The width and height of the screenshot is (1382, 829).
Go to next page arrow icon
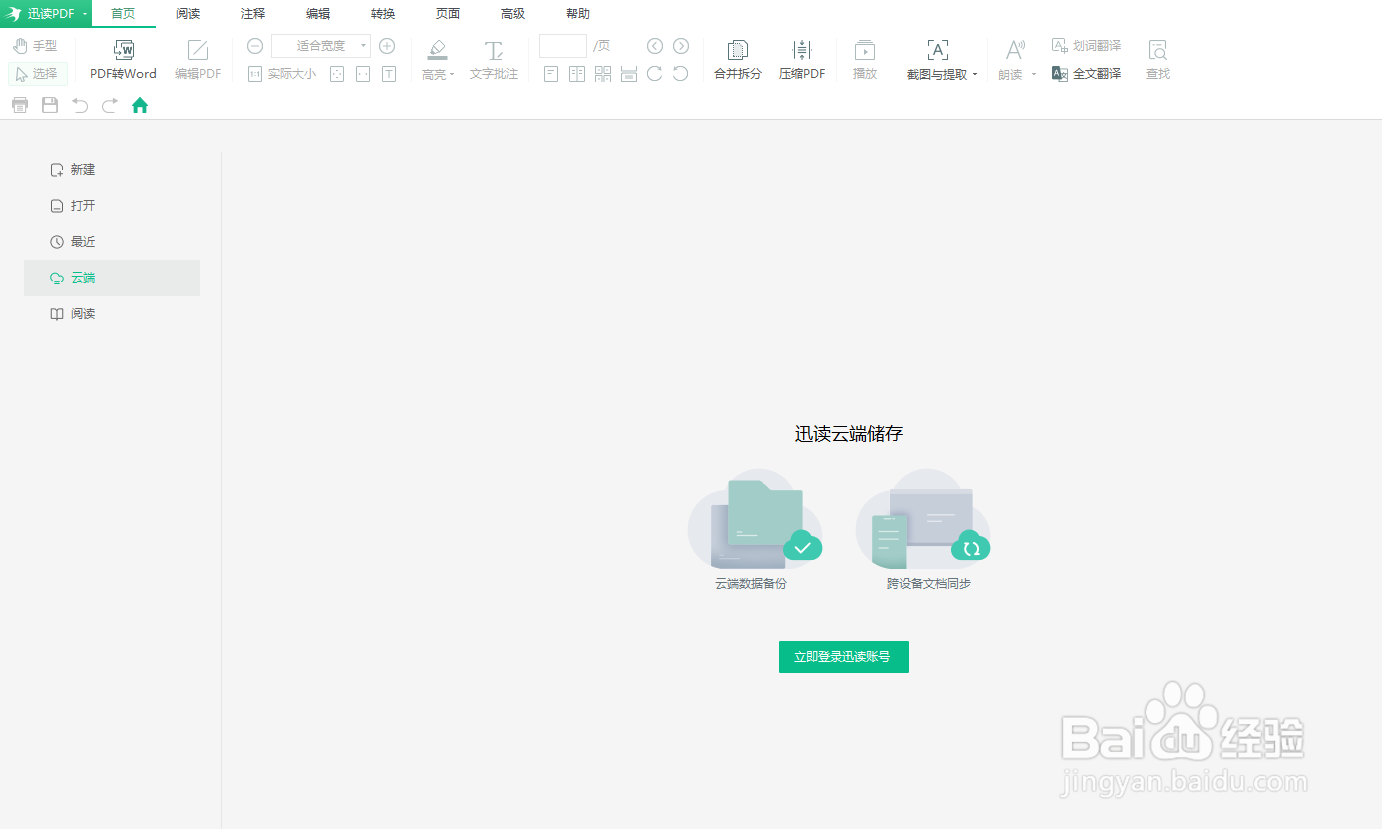click(681, 46)
